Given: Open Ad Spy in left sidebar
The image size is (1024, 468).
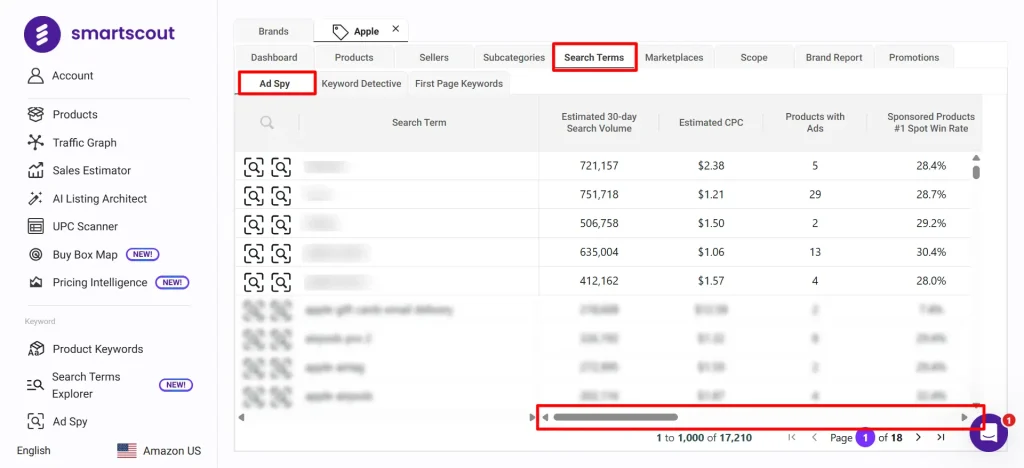Looking at the screenshot, I should (57, 422).
